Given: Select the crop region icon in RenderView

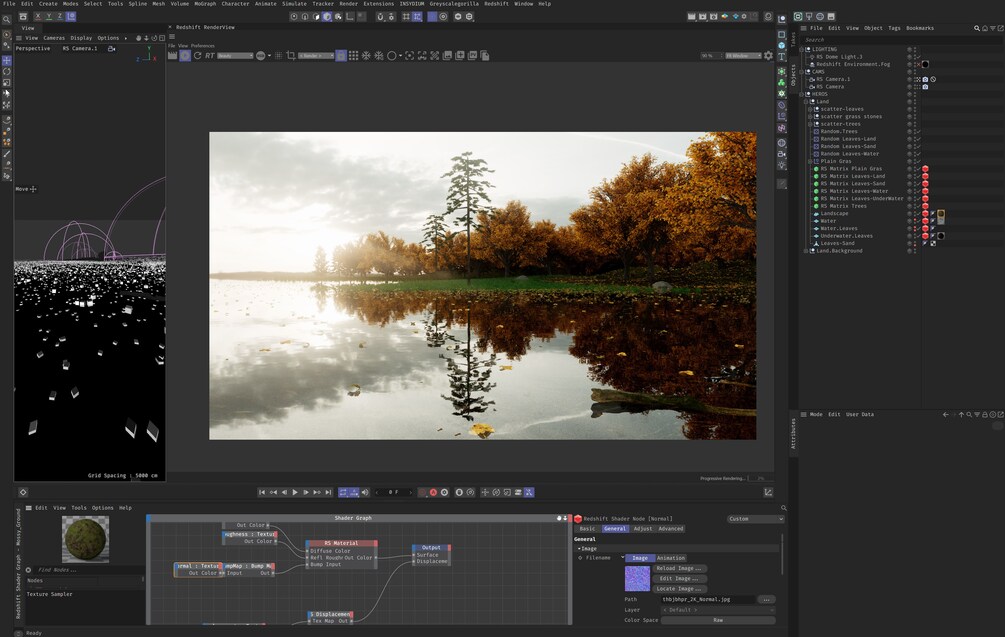Looking at the screenshot, I should click(290, 56).
